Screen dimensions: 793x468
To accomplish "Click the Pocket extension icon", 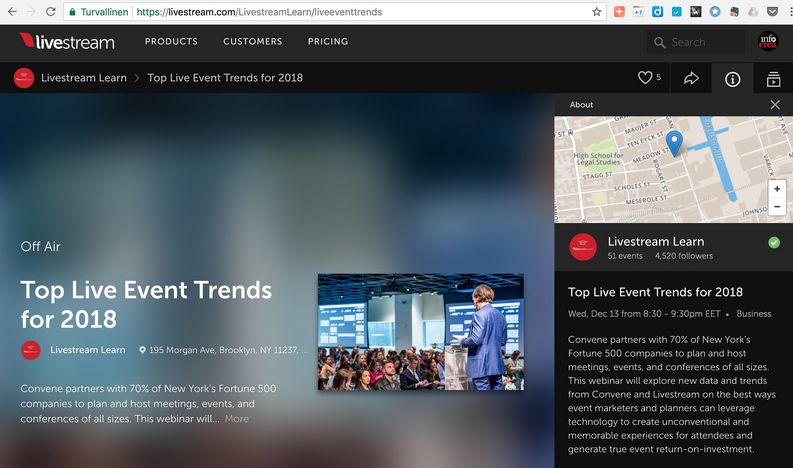I will click(x=772, y=12).
